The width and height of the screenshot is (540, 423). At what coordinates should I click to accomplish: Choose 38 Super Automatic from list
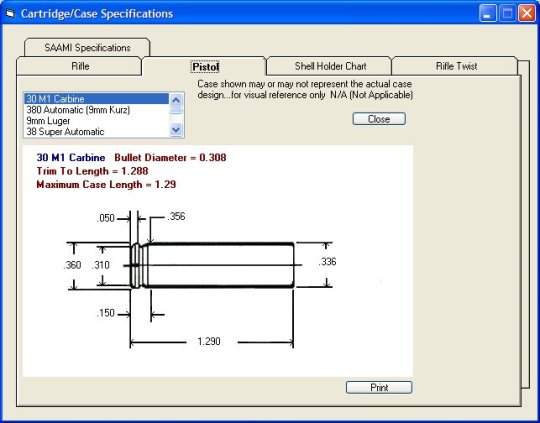coord(97,132)
